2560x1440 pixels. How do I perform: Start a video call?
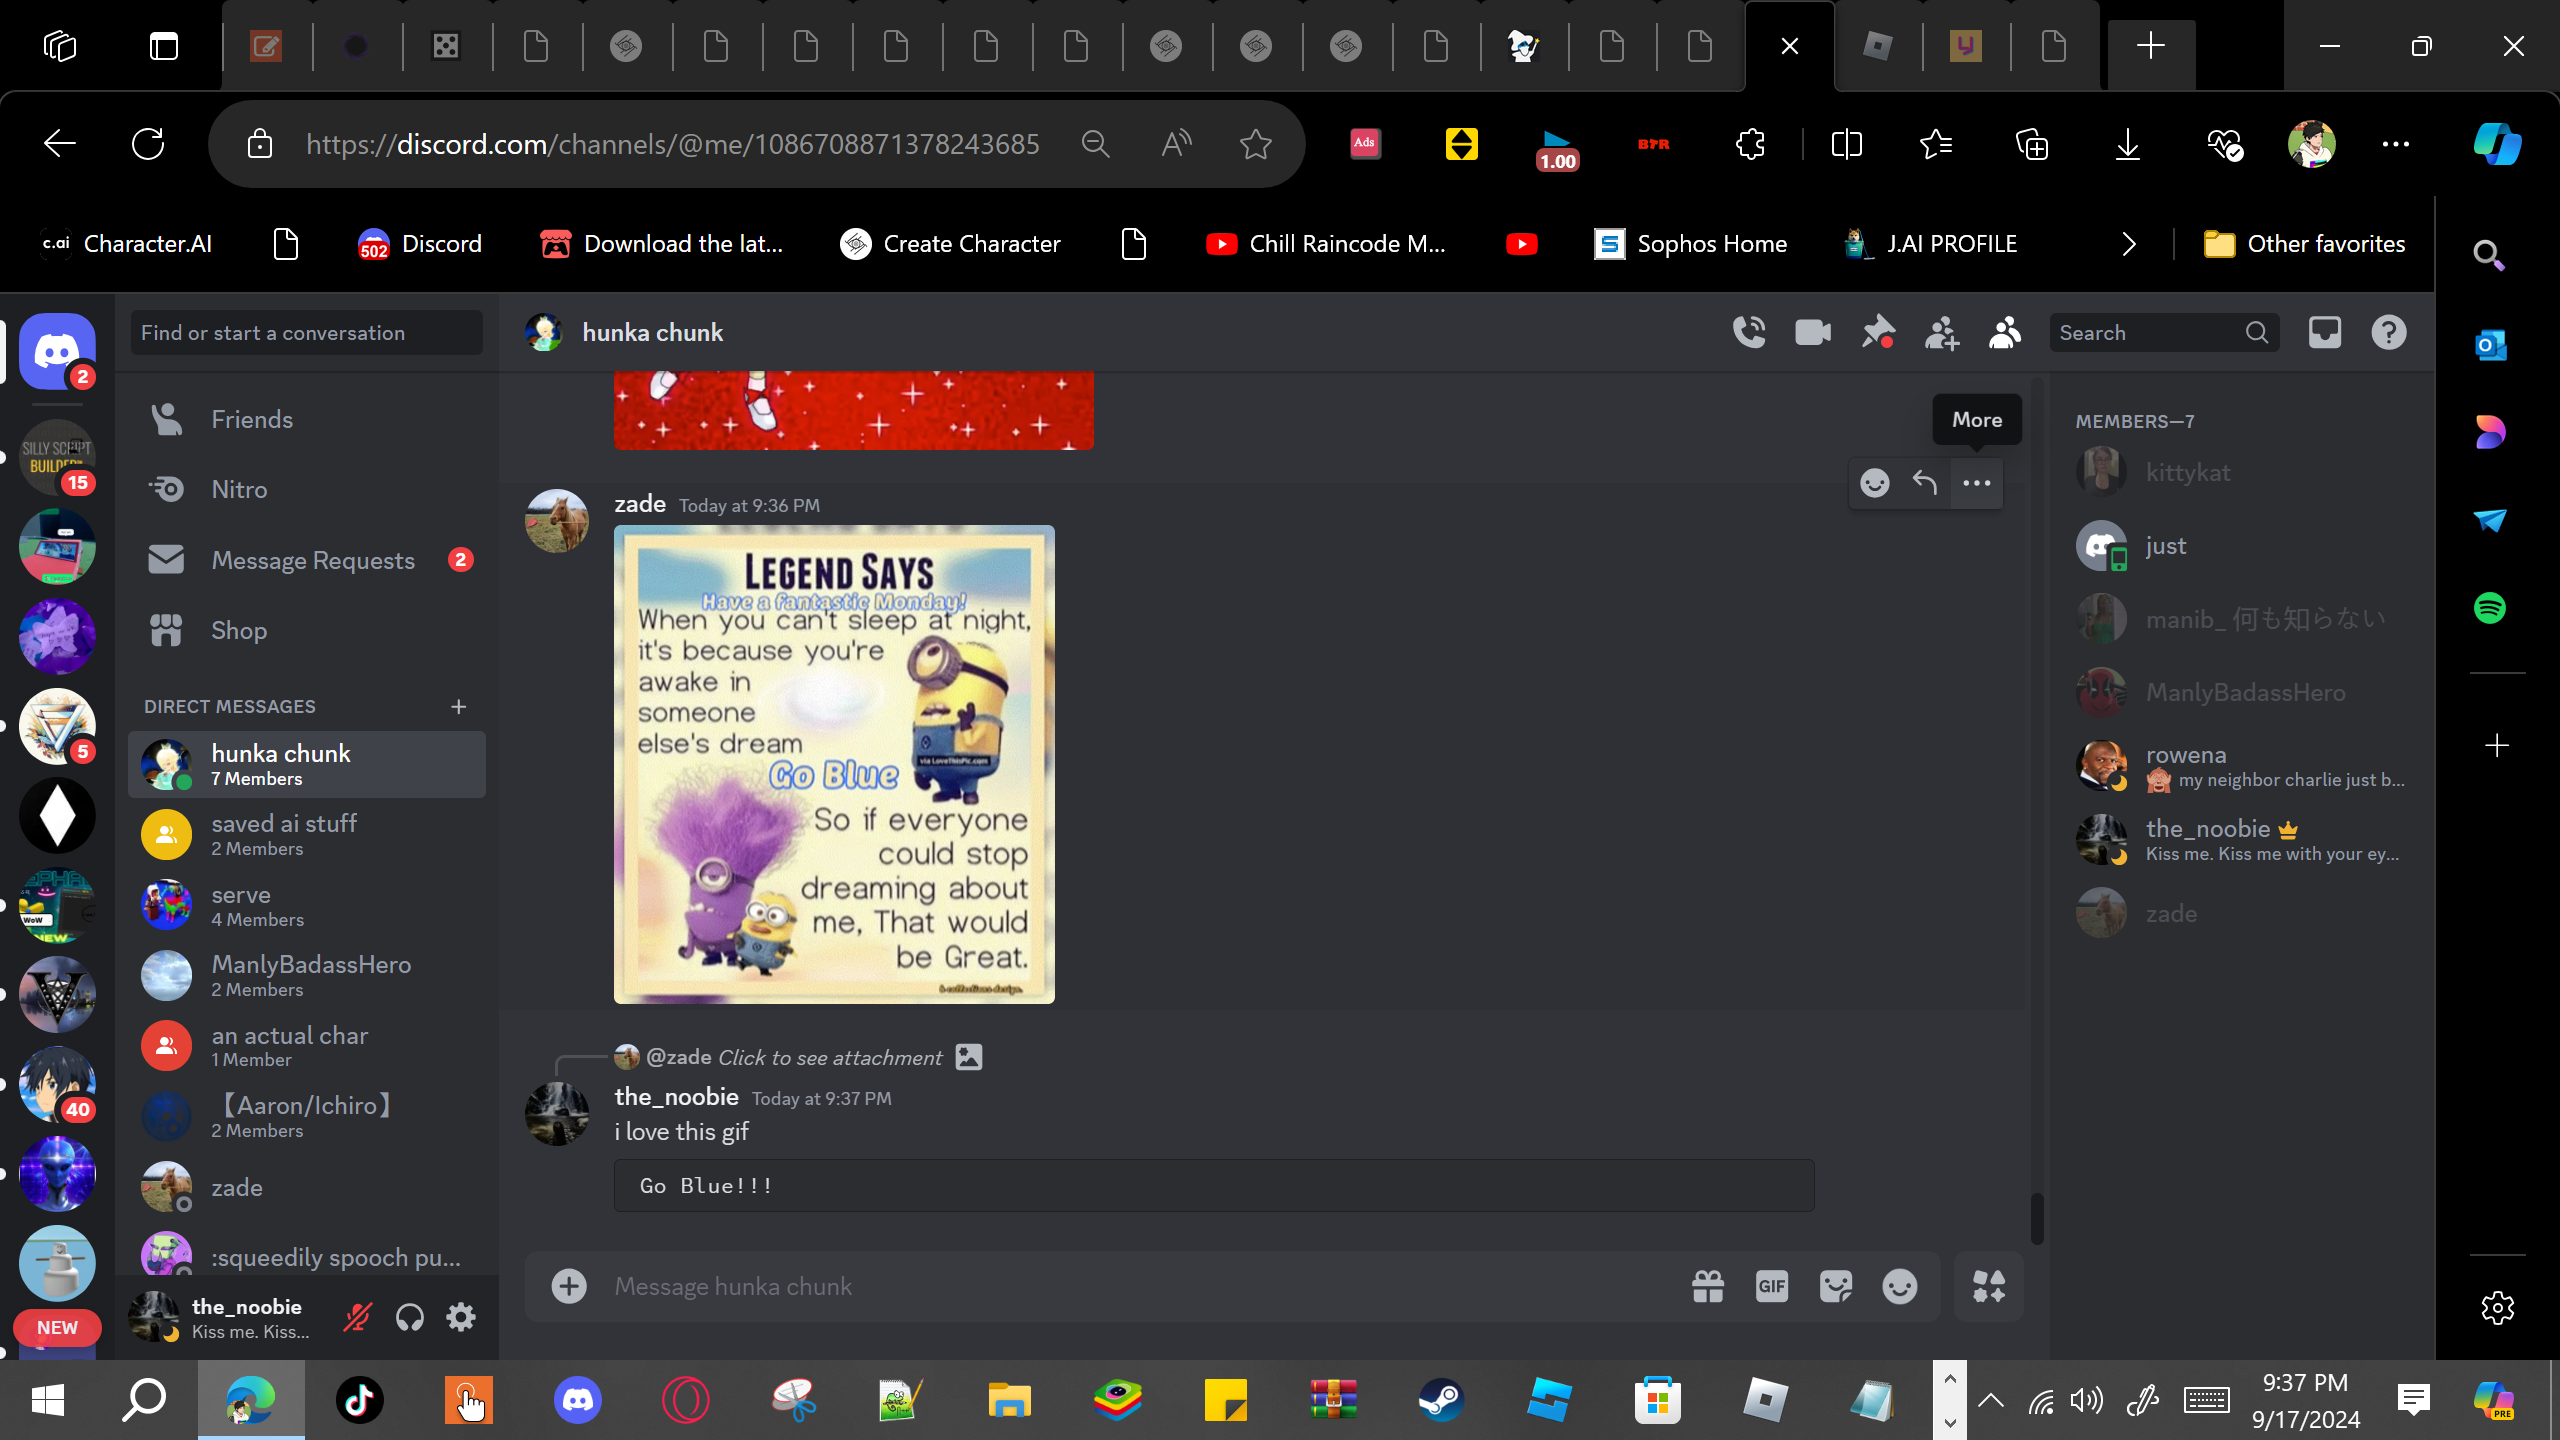(1813, 333)
